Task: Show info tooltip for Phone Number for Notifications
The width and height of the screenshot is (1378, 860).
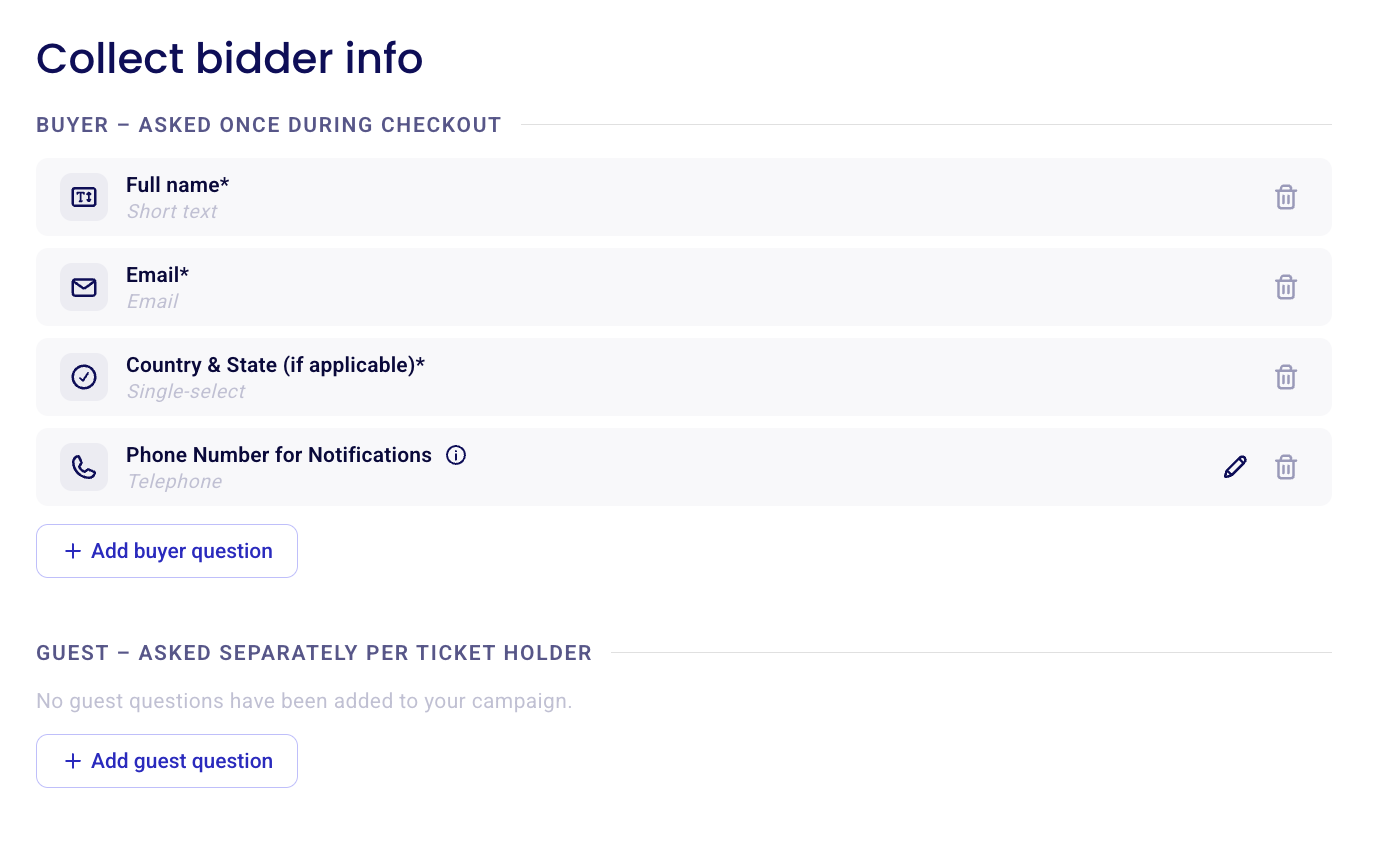Action: [456, 455]
